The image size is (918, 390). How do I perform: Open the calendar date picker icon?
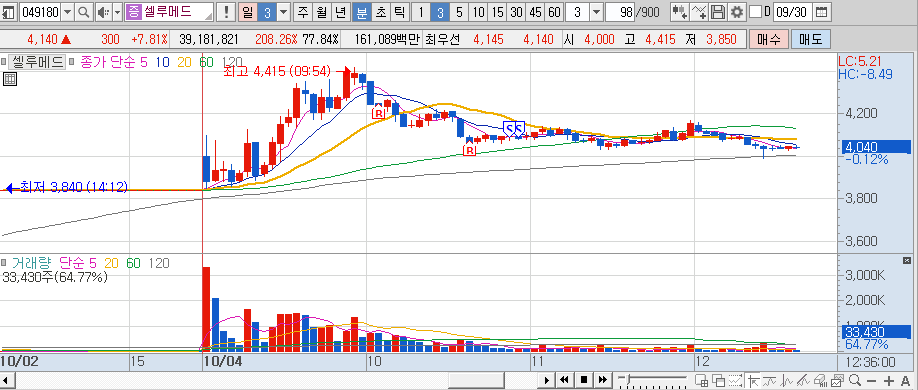[x=821, y=11]
